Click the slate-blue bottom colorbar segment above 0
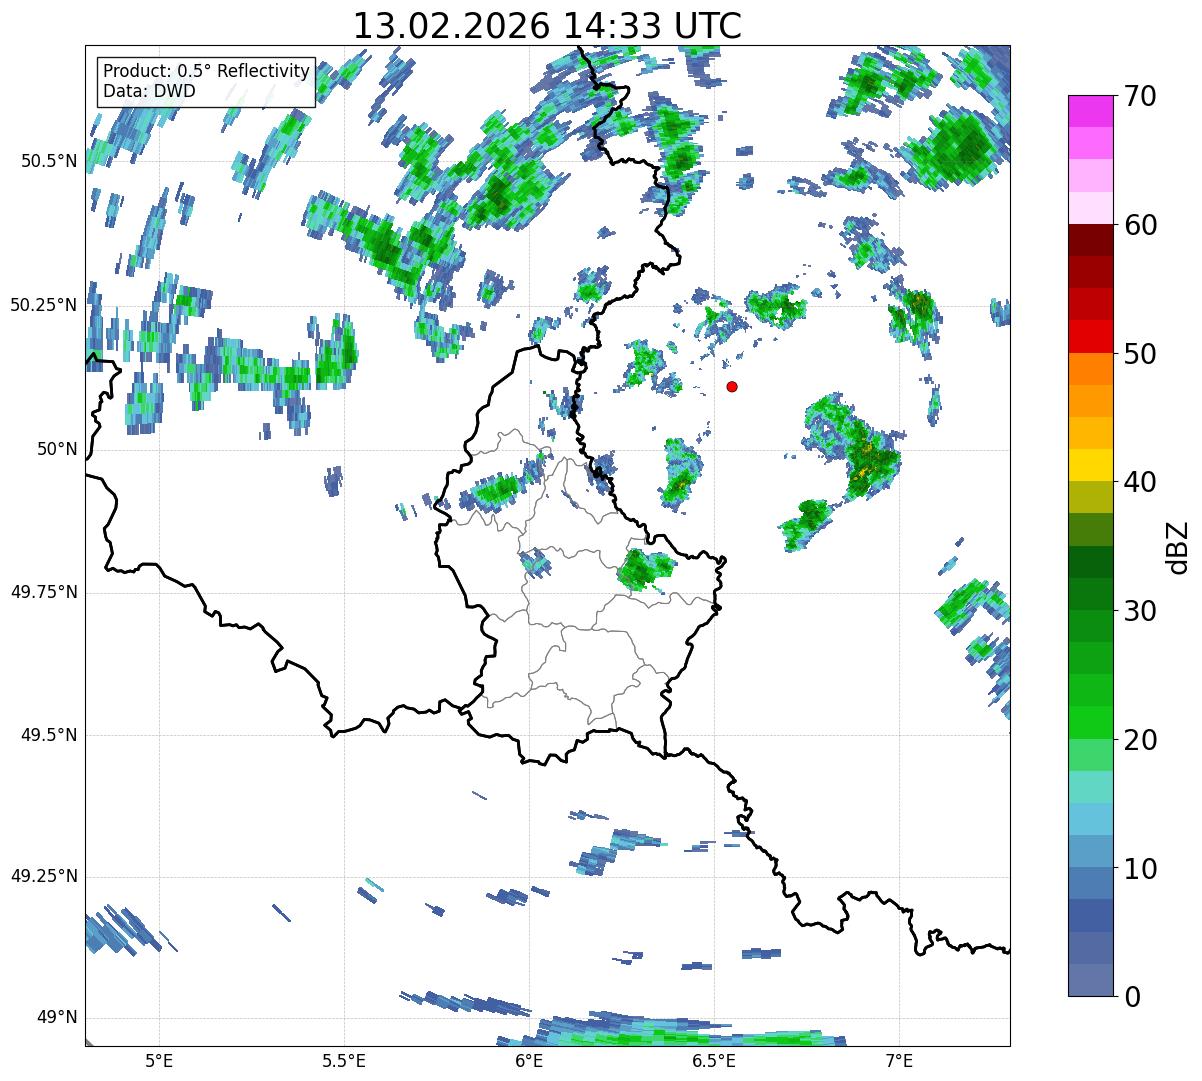The image size is (1202, 1081). [1090, 980]
